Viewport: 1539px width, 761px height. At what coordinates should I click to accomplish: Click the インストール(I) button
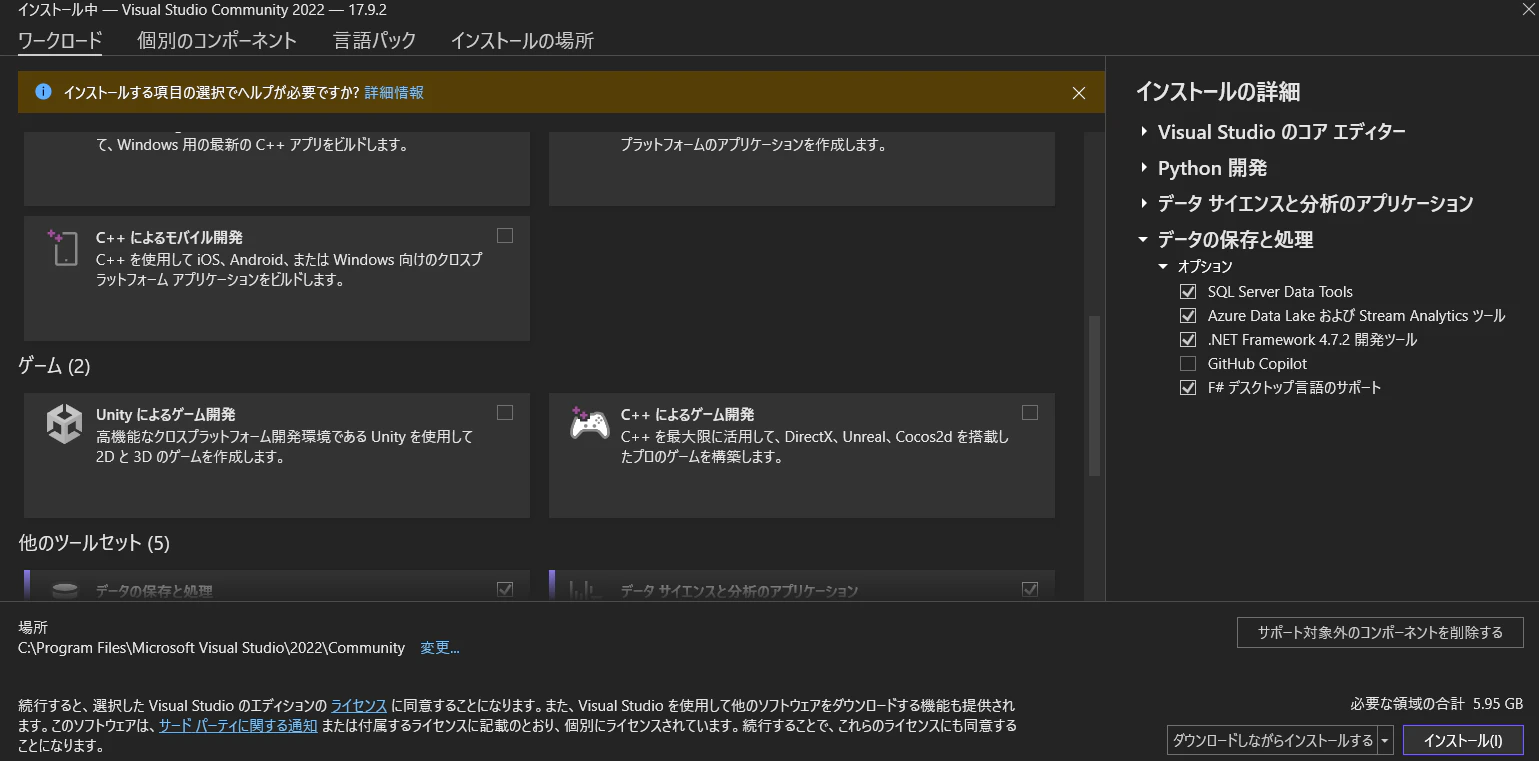[1463, 741]
